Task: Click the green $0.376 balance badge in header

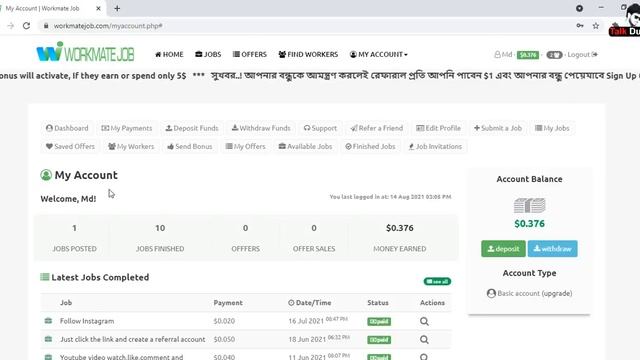Action: tap(528, 55)
